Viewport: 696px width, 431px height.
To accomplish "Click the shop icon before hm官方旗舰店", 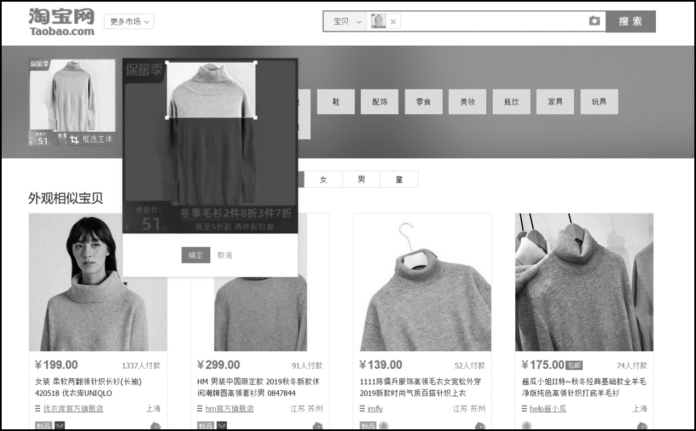I will coord(198,408).
